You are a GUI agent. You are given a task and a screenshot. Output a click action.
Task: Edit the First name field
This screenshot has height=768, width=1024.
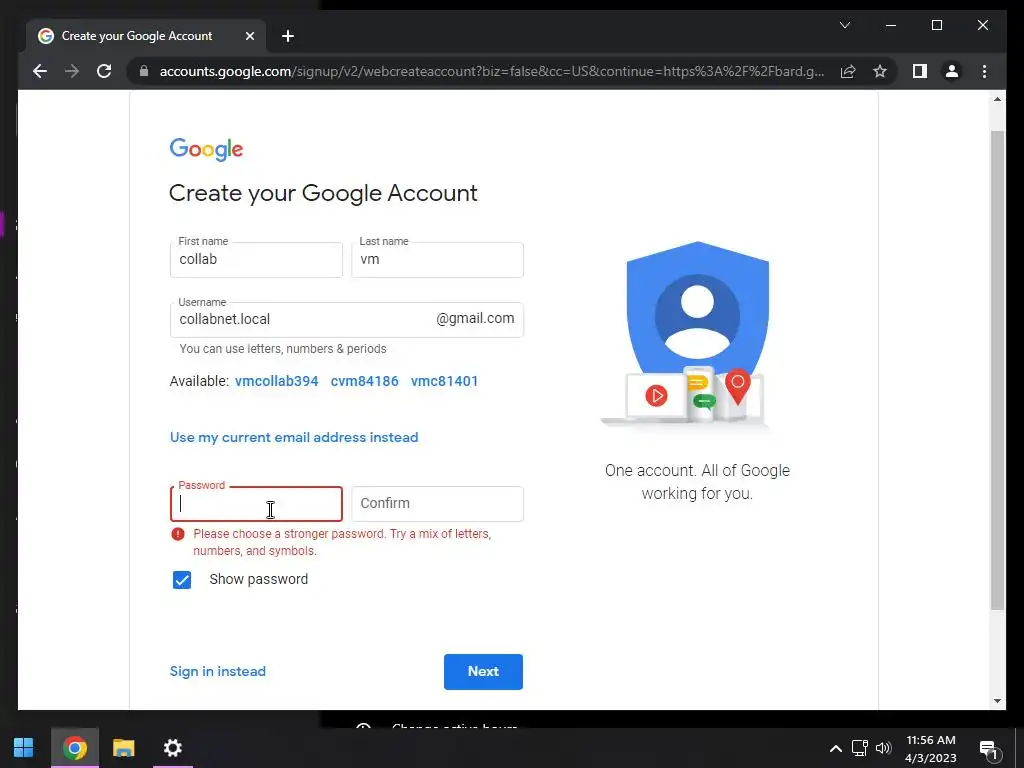pyautogui.click(x=256, y=260)
